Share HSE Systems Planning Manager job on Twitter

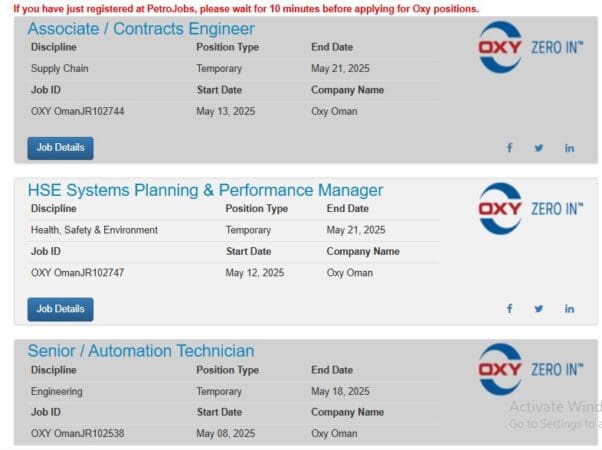coord(539,309)
